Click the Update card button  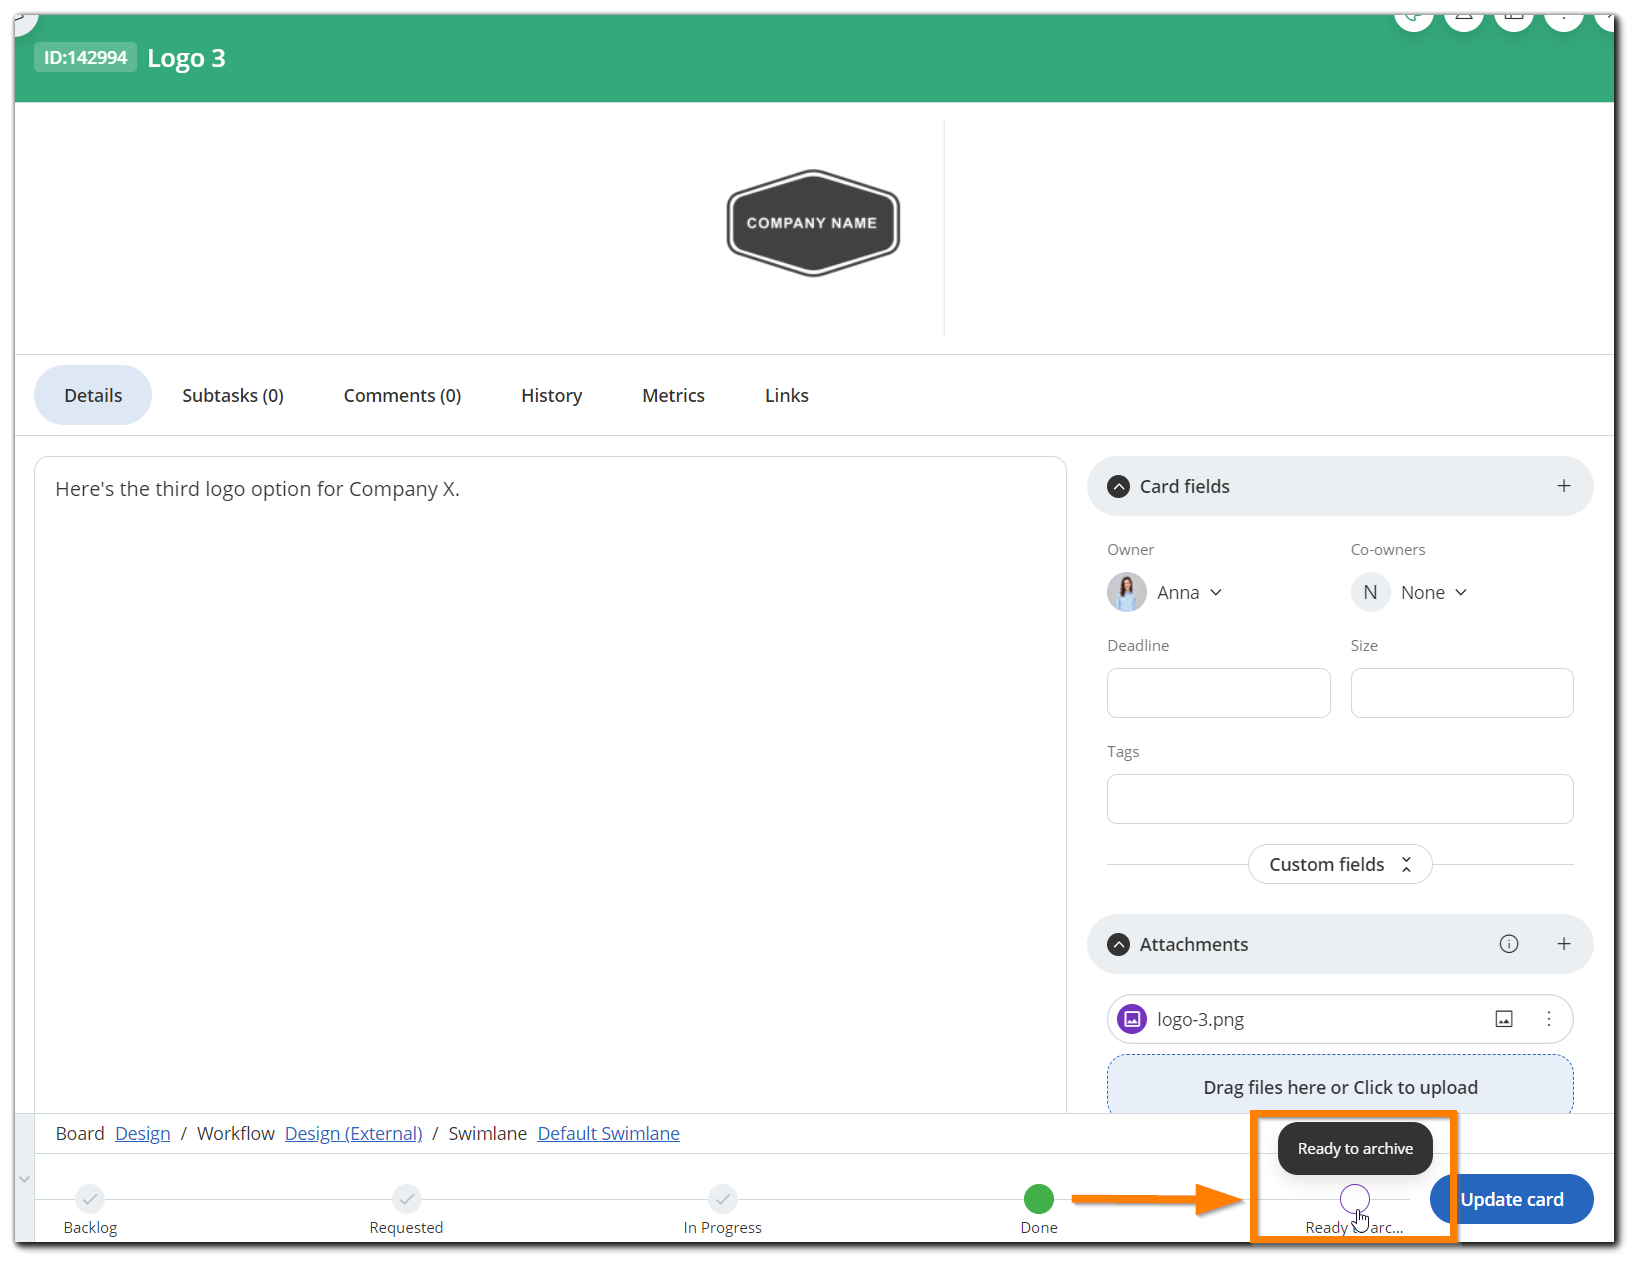click(x=1511, y=1199)
